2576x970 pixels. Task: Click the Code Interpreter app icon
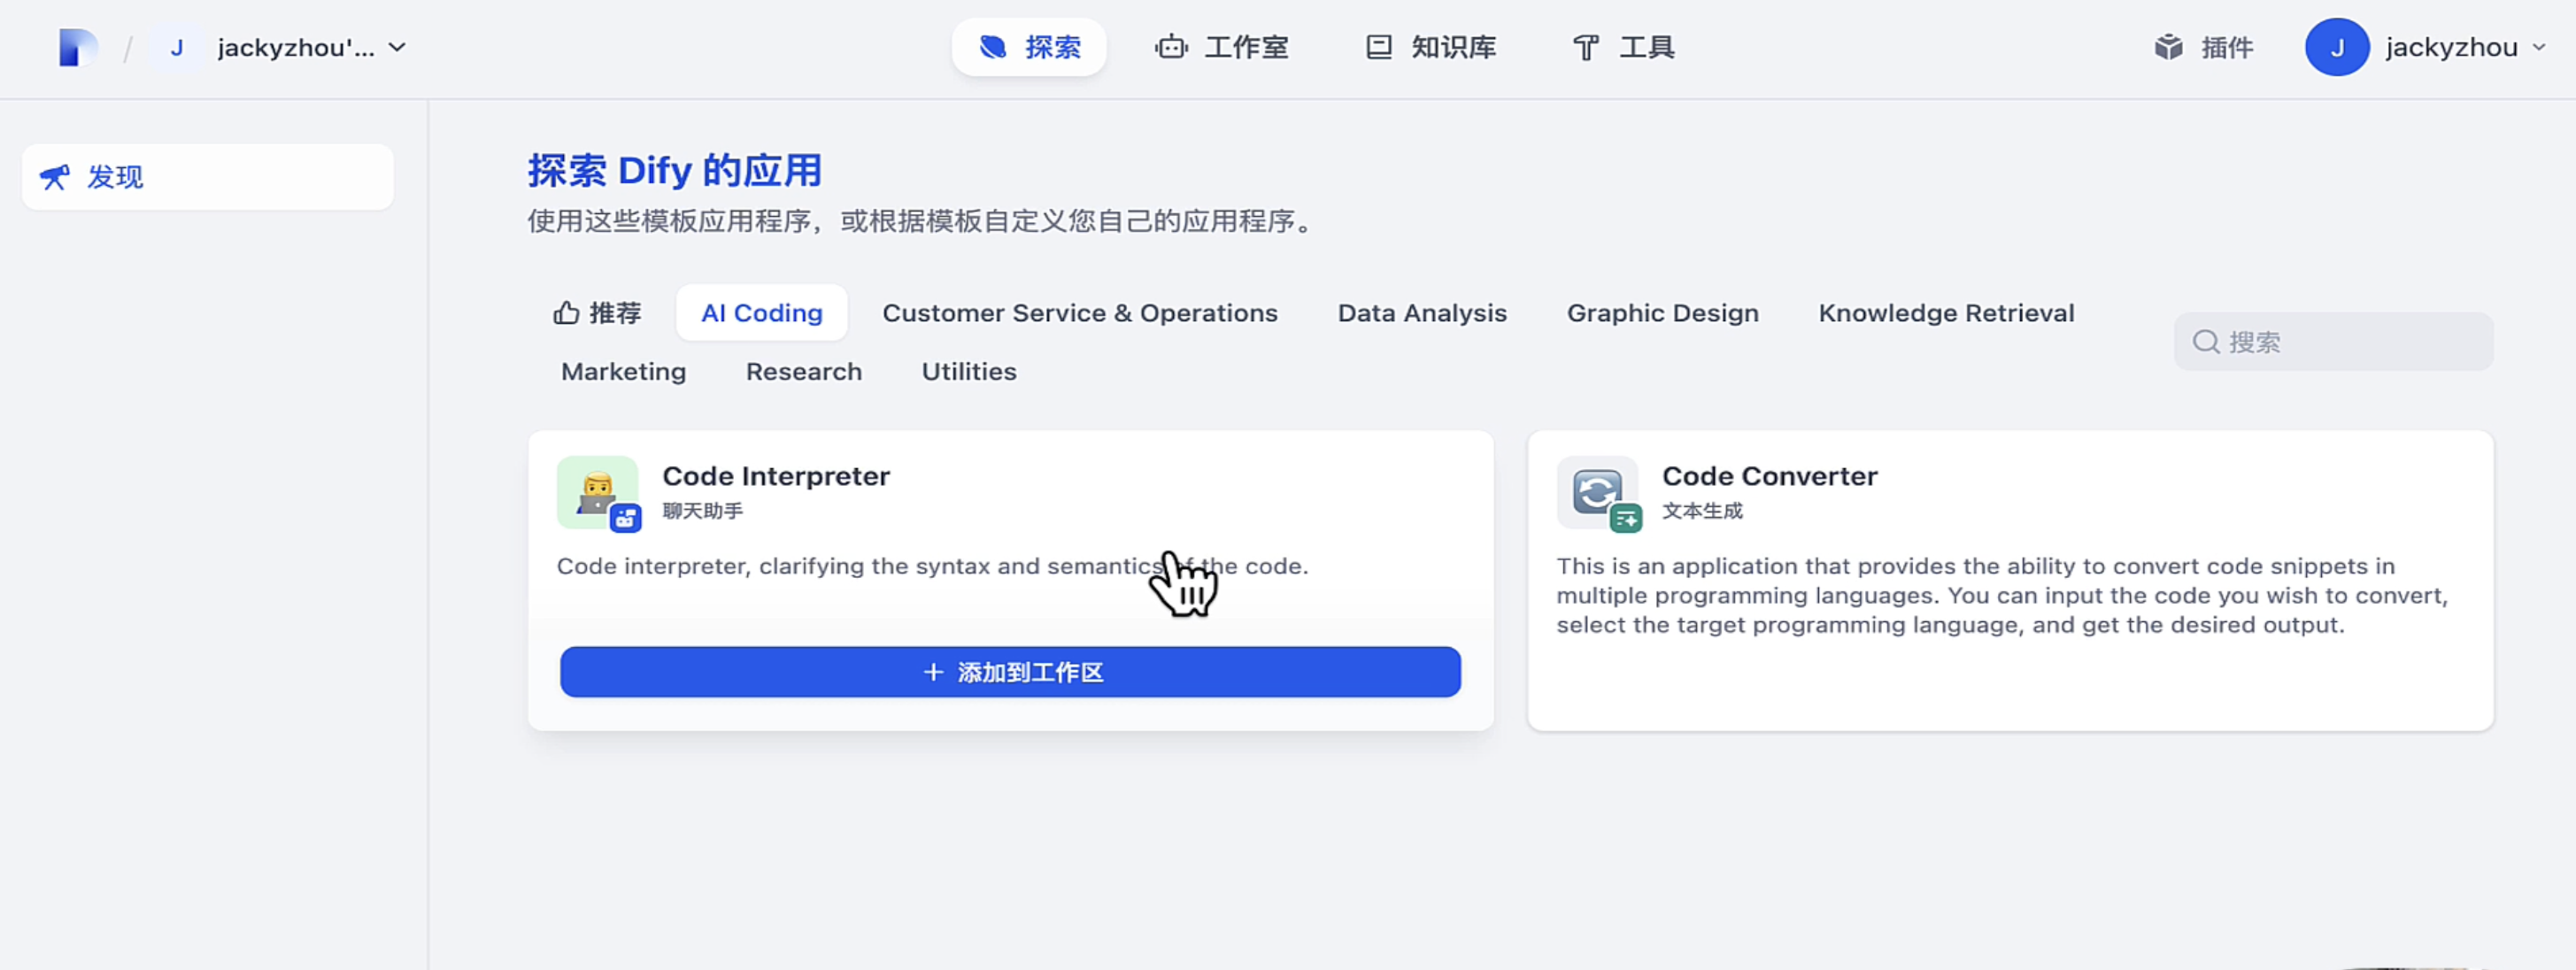coord(597,492)
